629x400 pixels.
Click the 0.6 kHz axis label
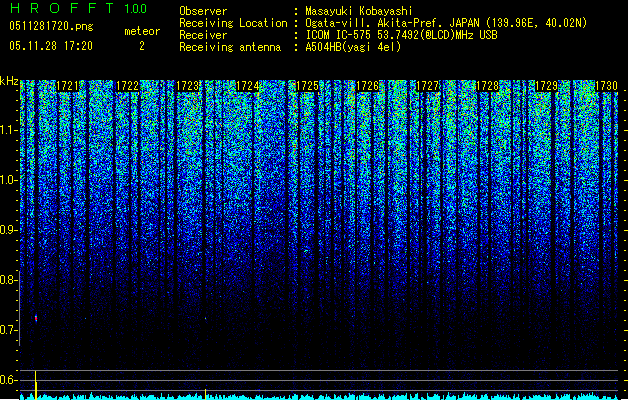point(9,380)
